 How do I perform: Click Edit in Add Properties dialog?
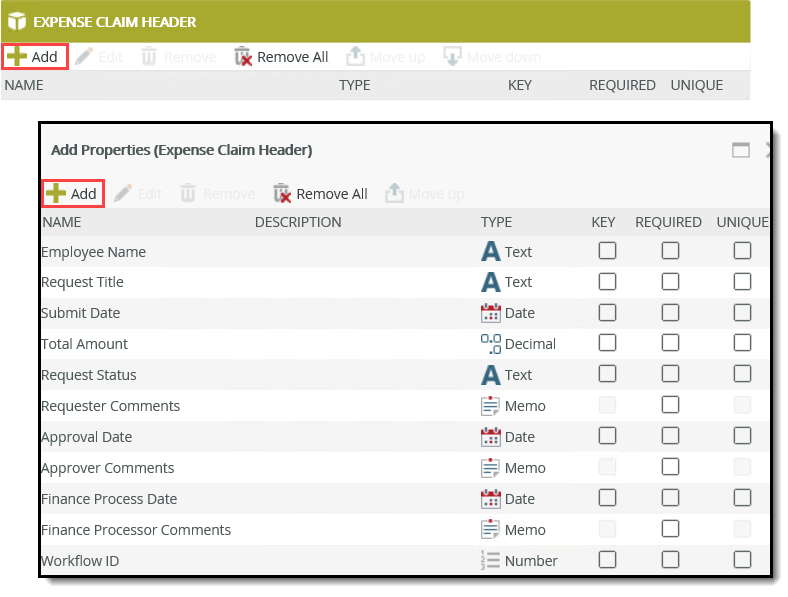pyautogui.click(x=138, y=193)
